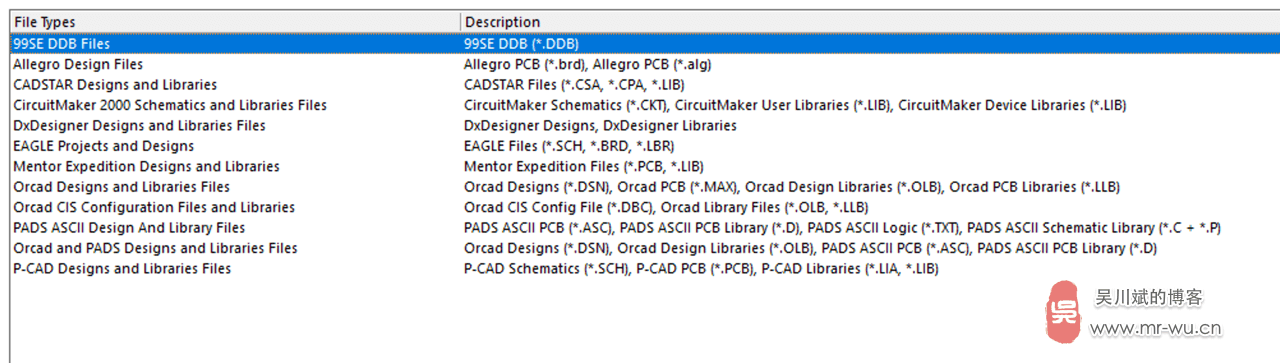Click the 99SE DDB (*.DDB) description
1280x363 pixels.
pos(521,44)
